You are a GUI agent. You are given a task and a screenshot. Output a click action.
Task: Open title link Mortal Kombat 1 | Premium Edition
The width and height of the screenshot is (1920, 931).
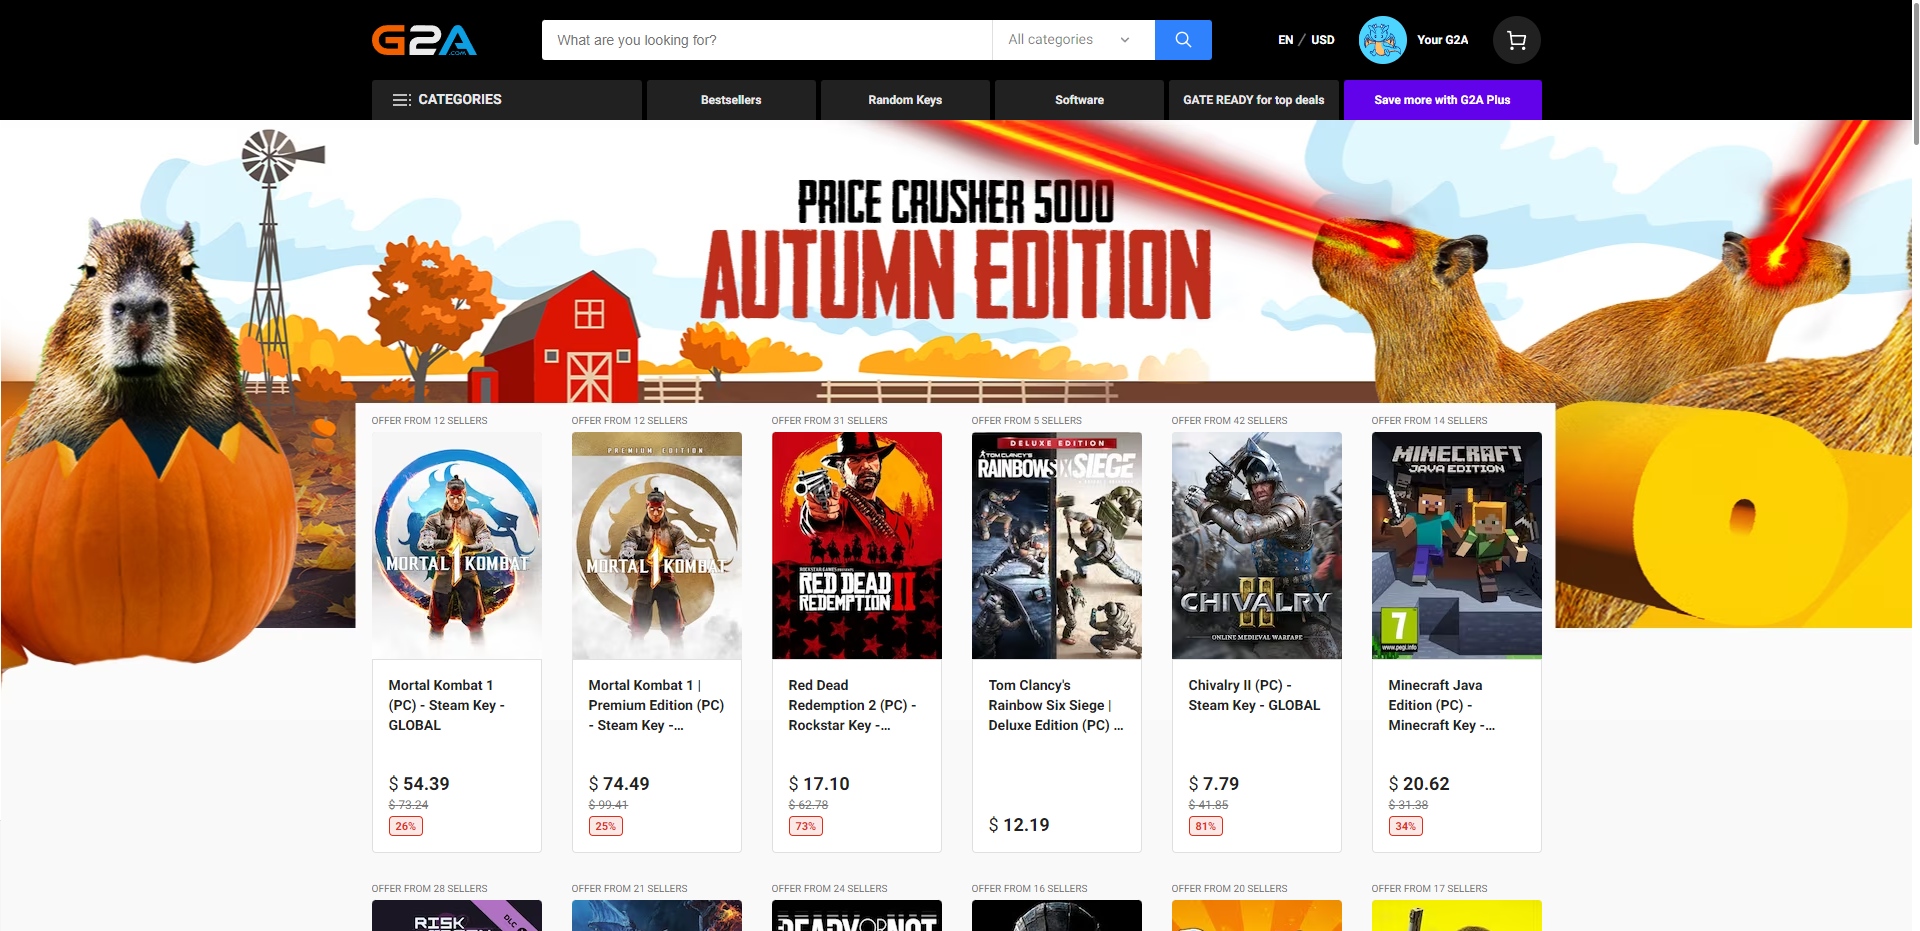[656, 705]
